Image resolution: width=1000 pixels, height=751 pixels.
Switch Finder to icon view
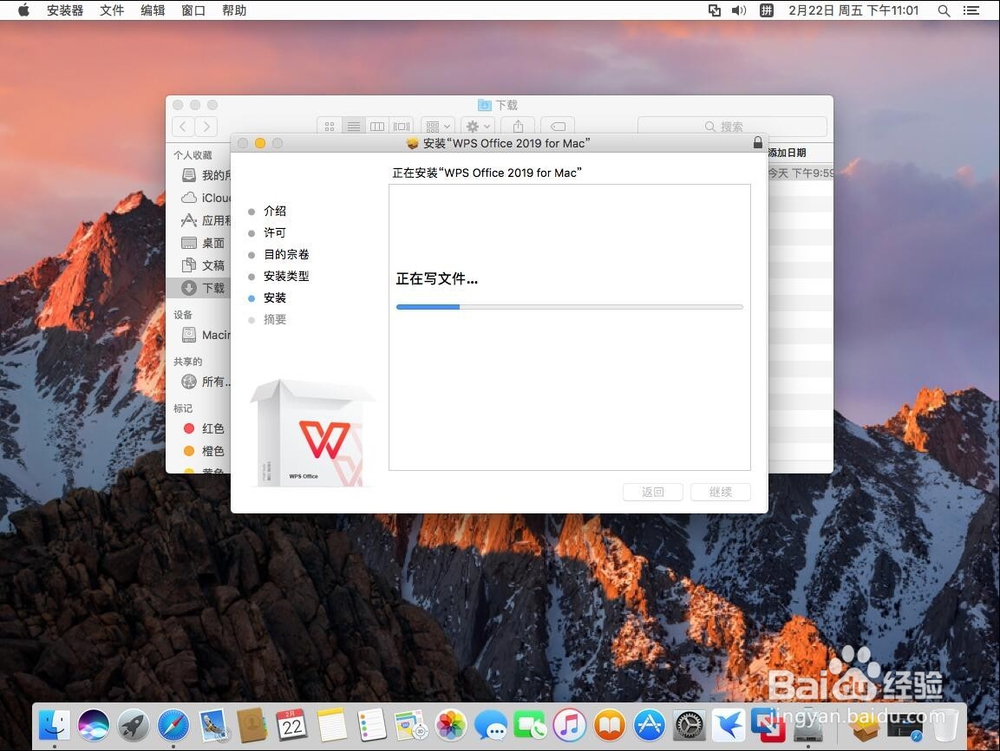[330, 126]
